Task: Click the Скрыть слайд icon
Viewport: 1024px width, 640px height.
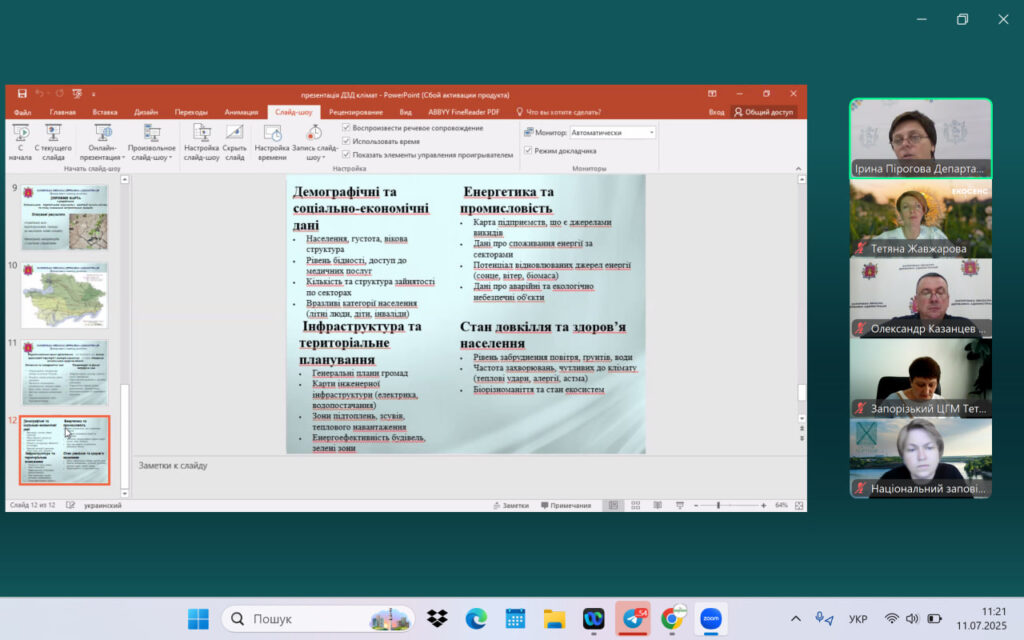Action: coord(234,141)
